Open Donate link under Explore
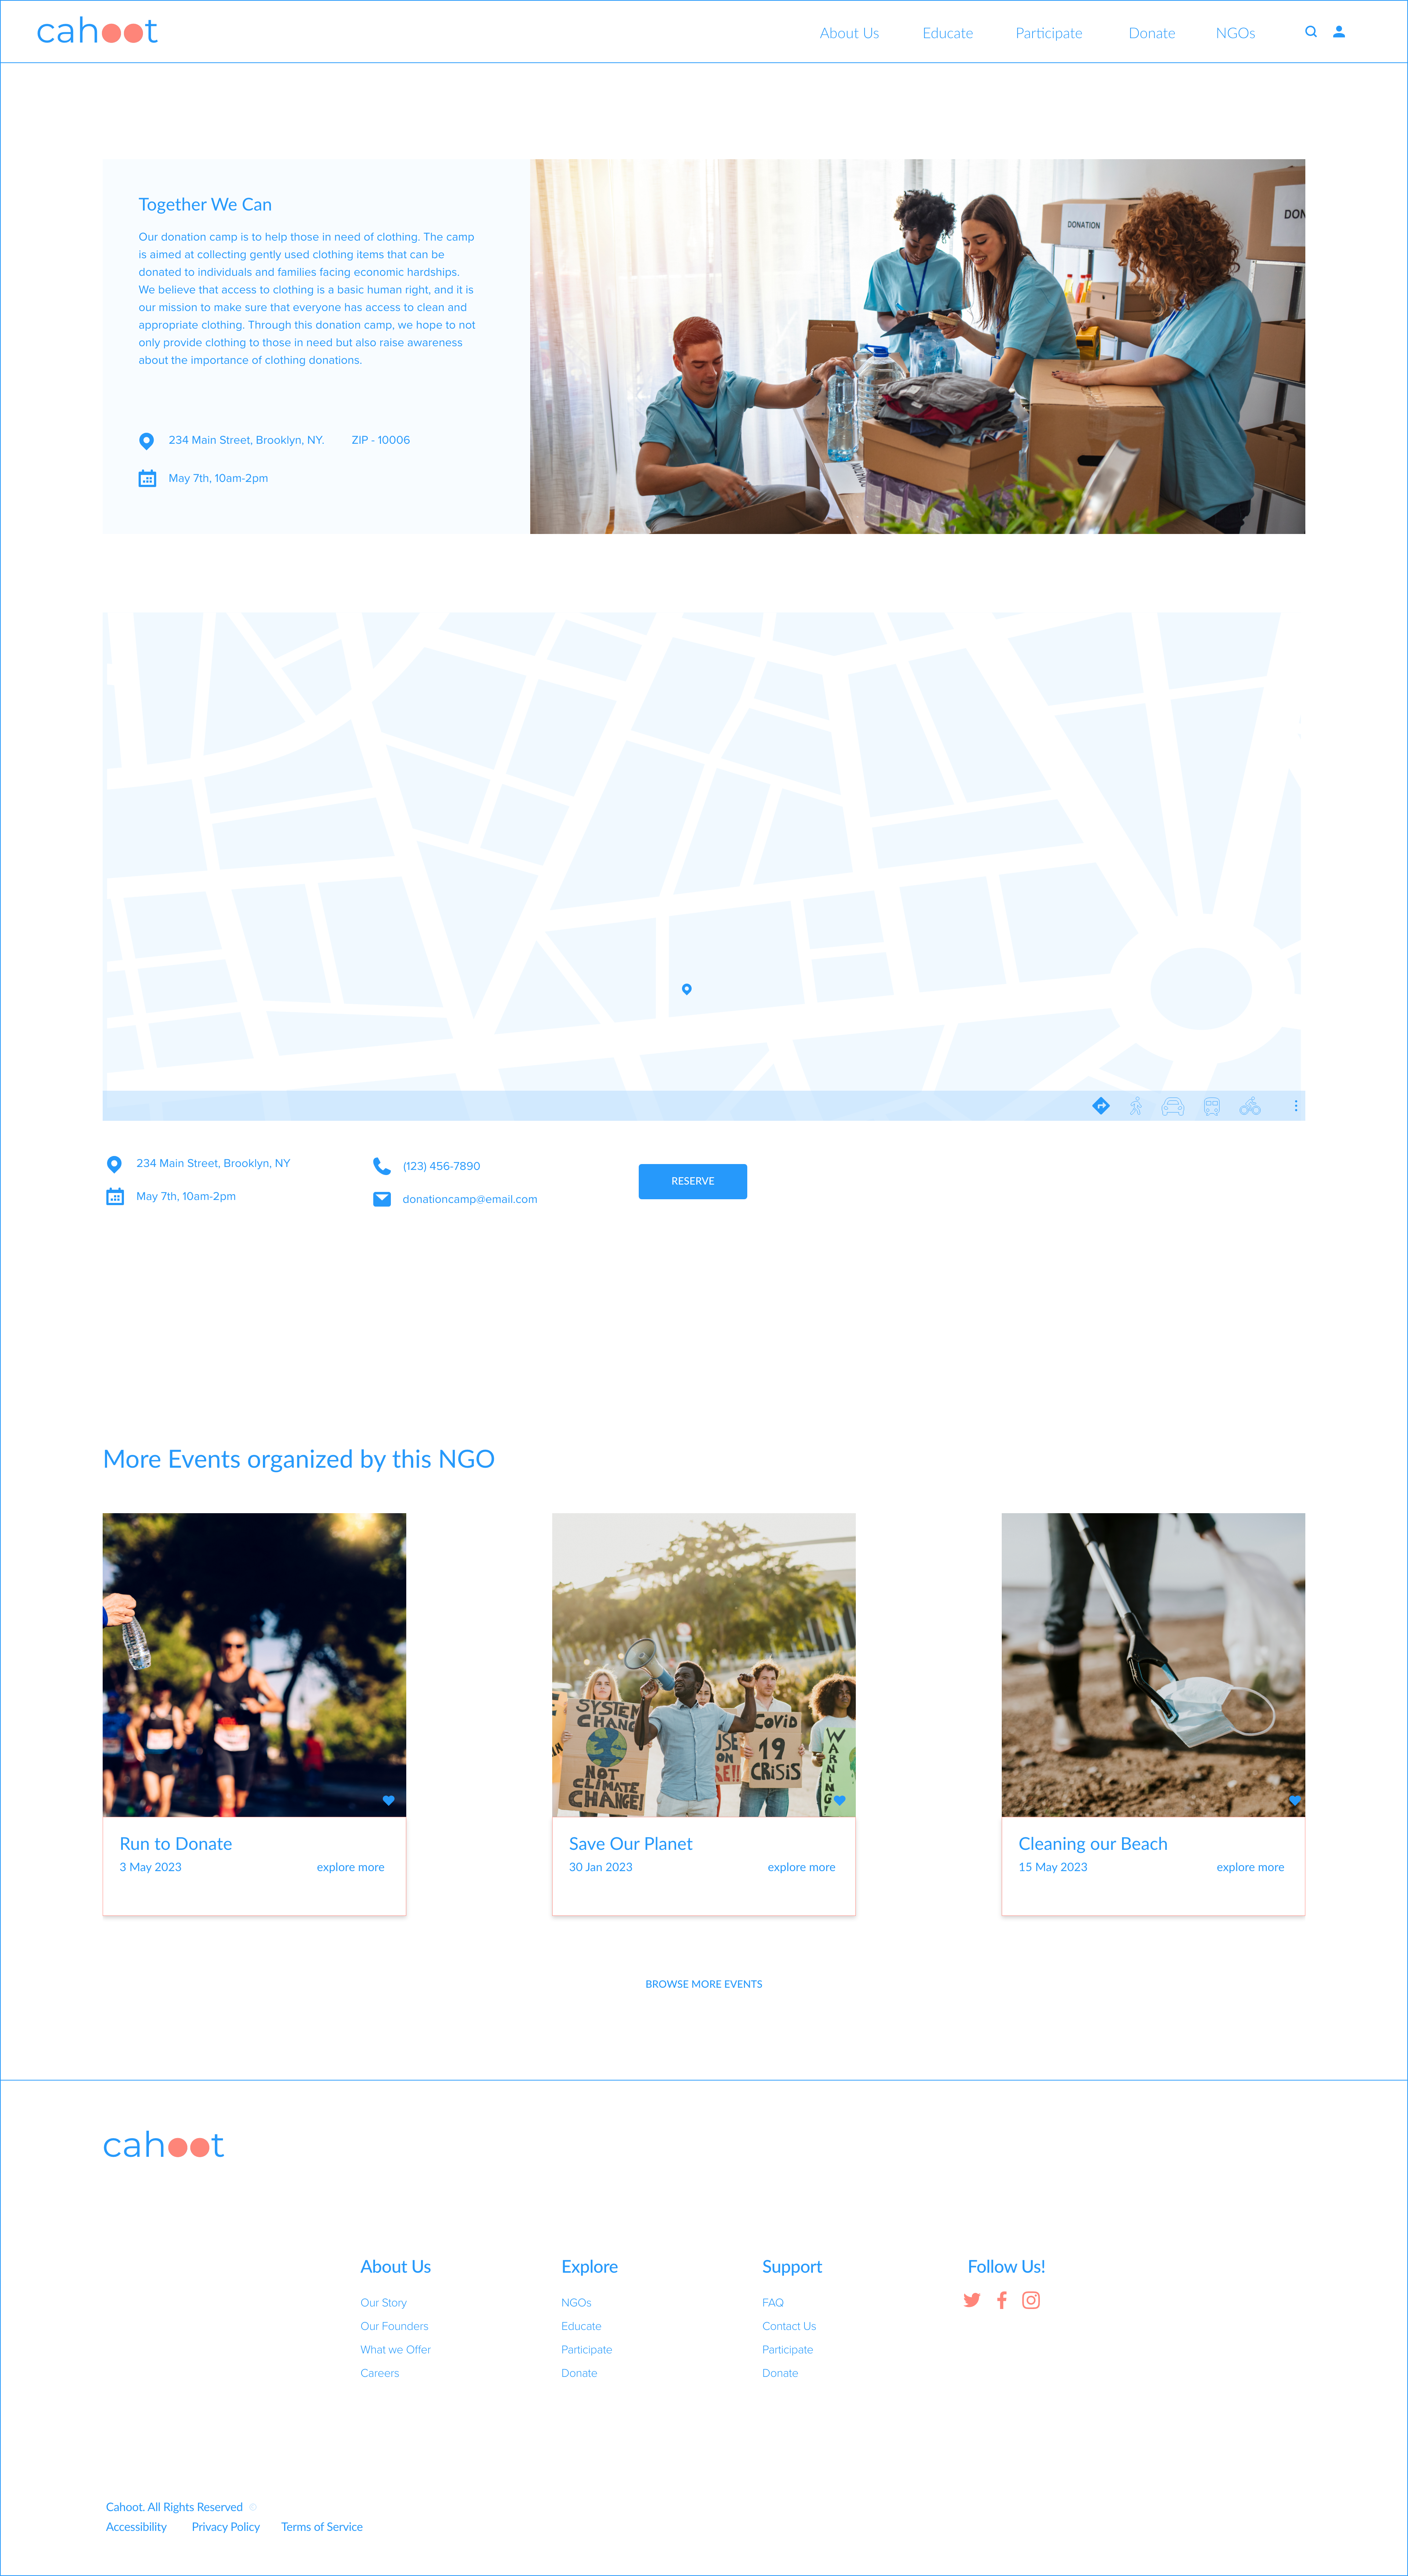 coord(579,2373)
